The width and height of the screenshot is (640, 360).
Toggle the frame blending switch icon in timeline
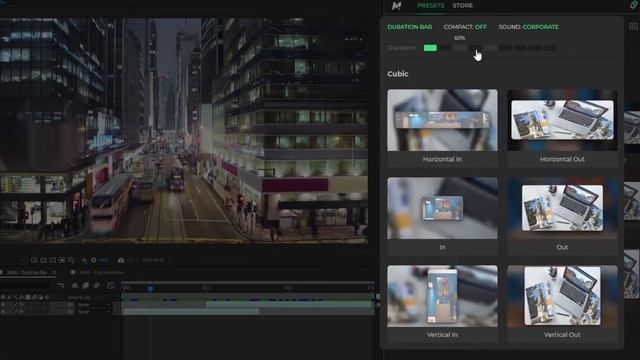(86, 286)
